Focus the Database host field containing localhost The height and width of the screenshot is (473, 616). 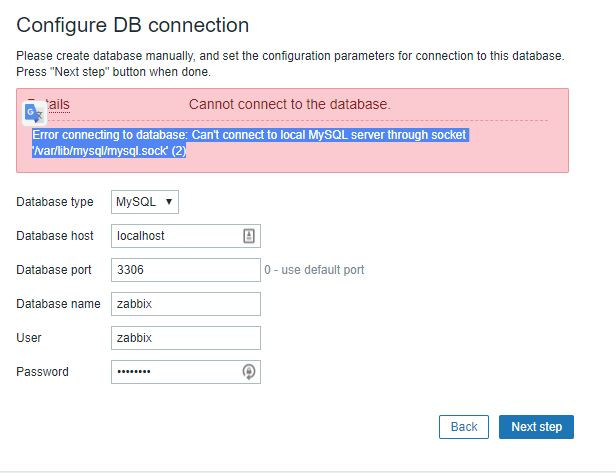point(175,236)
